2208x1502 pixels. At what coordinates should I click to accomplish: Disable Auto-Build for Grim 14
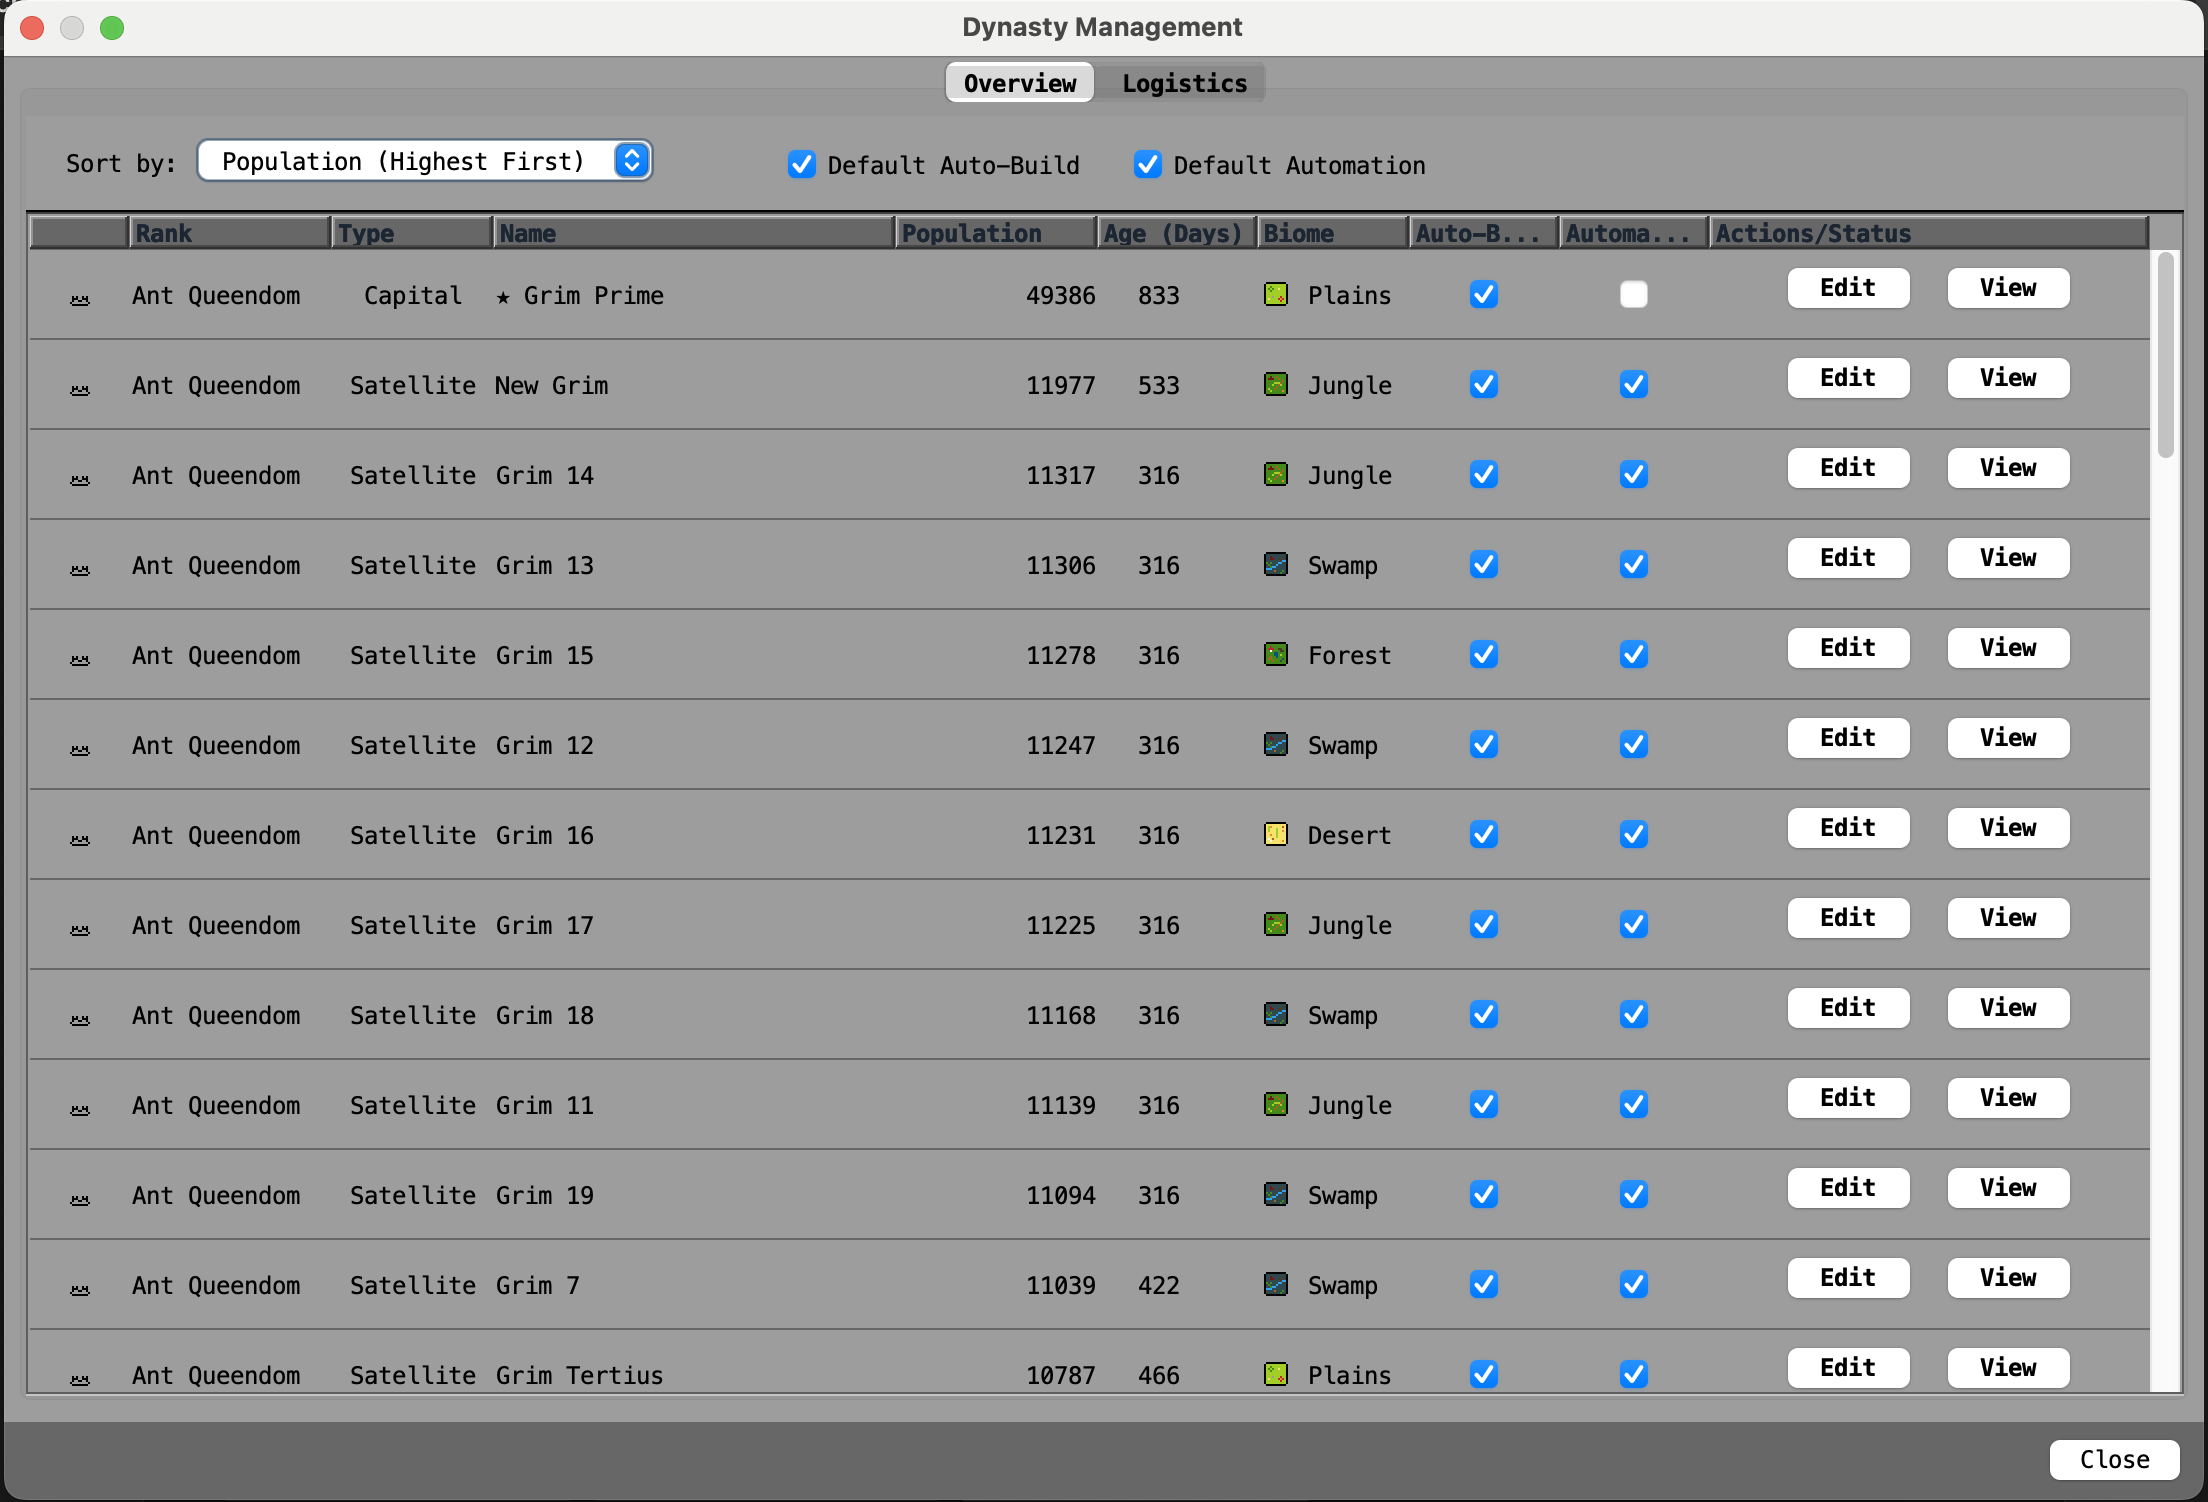click(1483, 474)
